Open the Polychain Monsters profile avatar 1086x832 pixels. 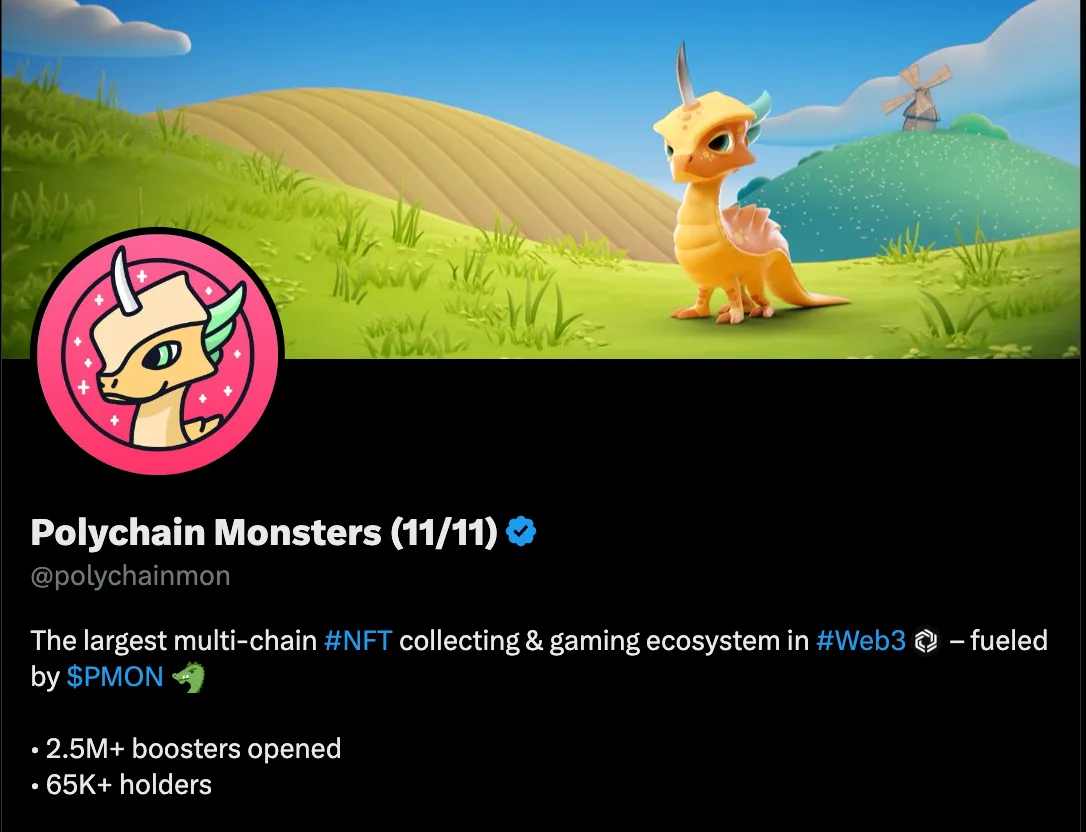[158, 351]
